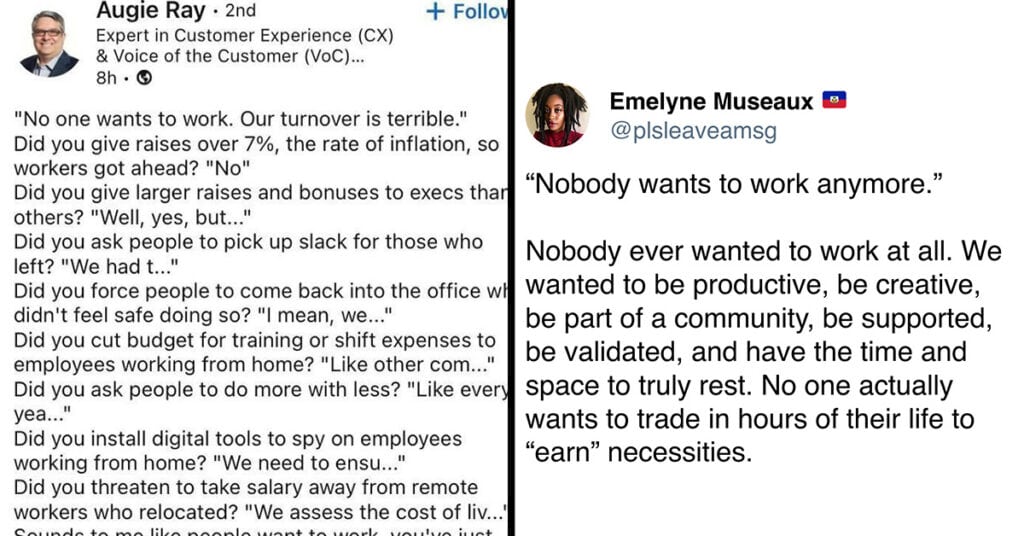
Task: Click the Haiti flag emoji
Action: [834, 100]
